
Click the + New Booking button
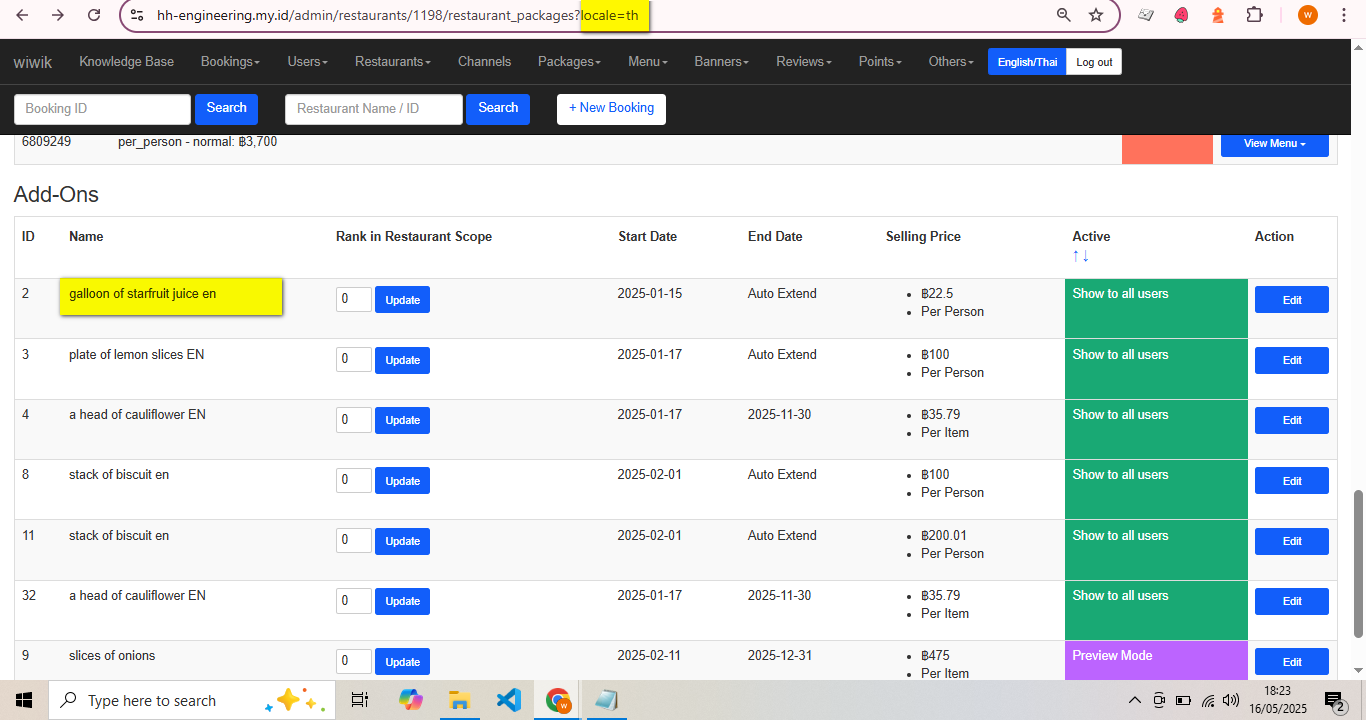coord(611,109)
